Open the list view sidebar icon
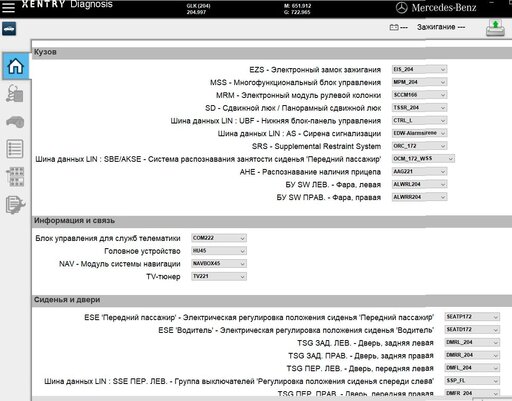The width and height of the screenshot is (512, 401). point(15,149)
